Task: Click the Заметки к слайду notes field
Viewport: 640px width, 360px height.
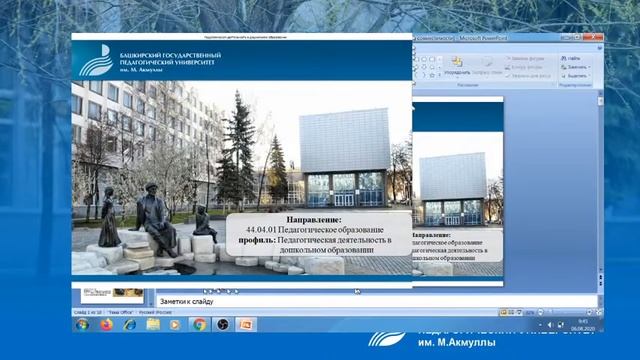Action: 376,302
